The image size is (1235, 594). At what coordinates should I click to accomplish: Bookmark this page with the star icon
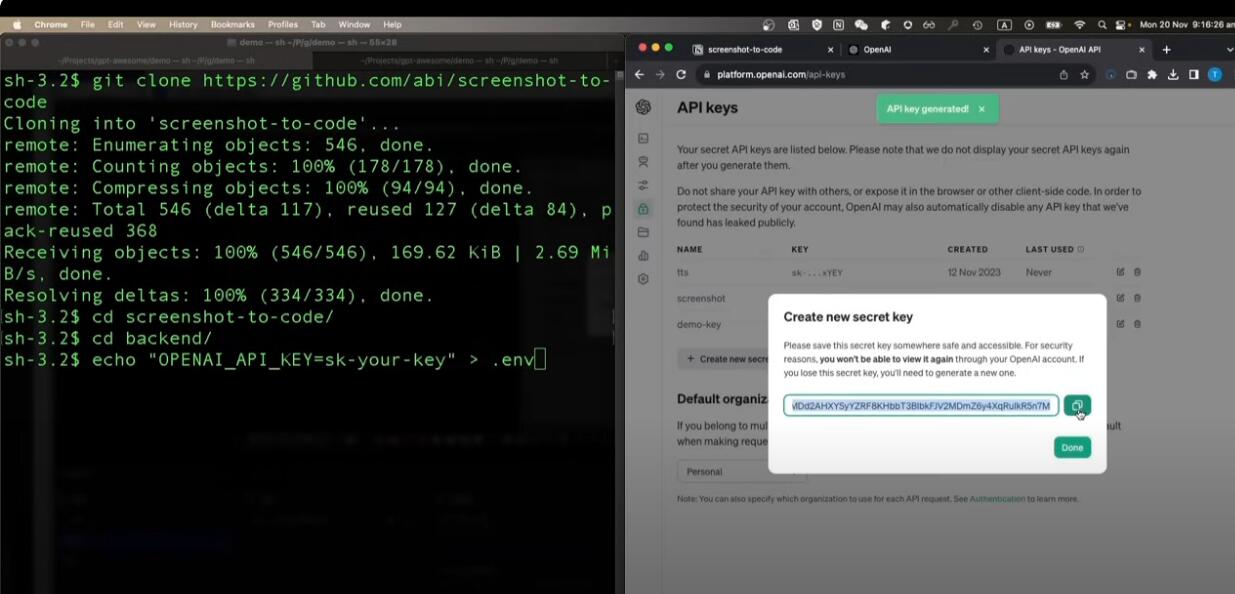point(1084,74)
